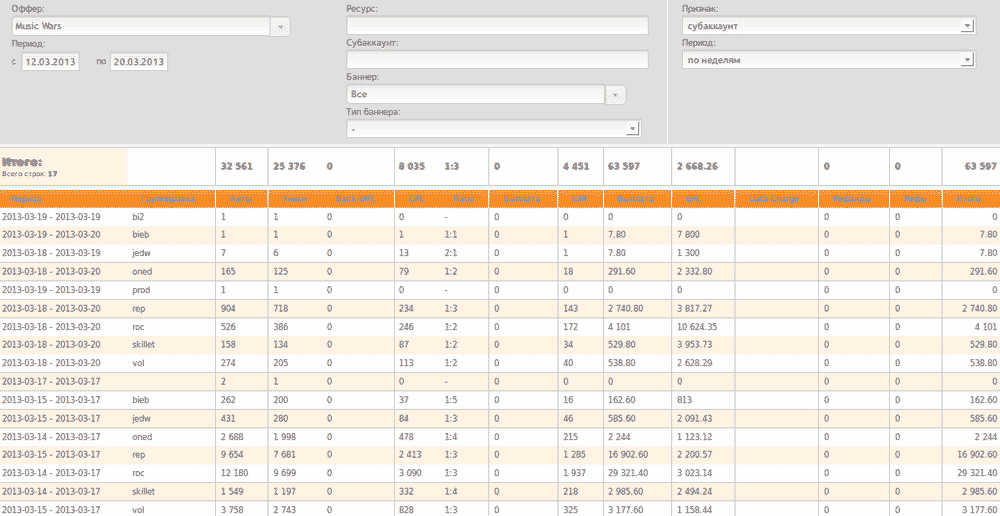Sort by the Уники column header
Viewport: 1000px width, 516px height.
[x=295, y=199]
